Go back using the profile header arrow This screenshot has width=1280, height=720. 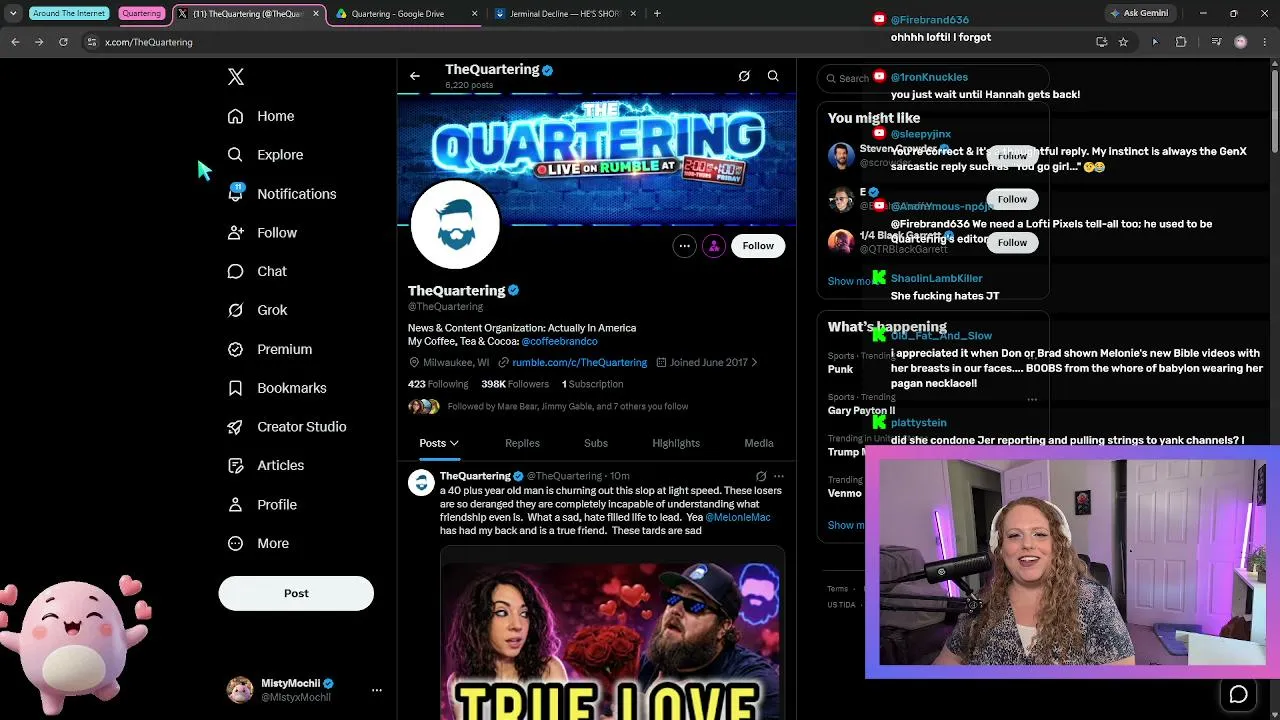[415, 76]
